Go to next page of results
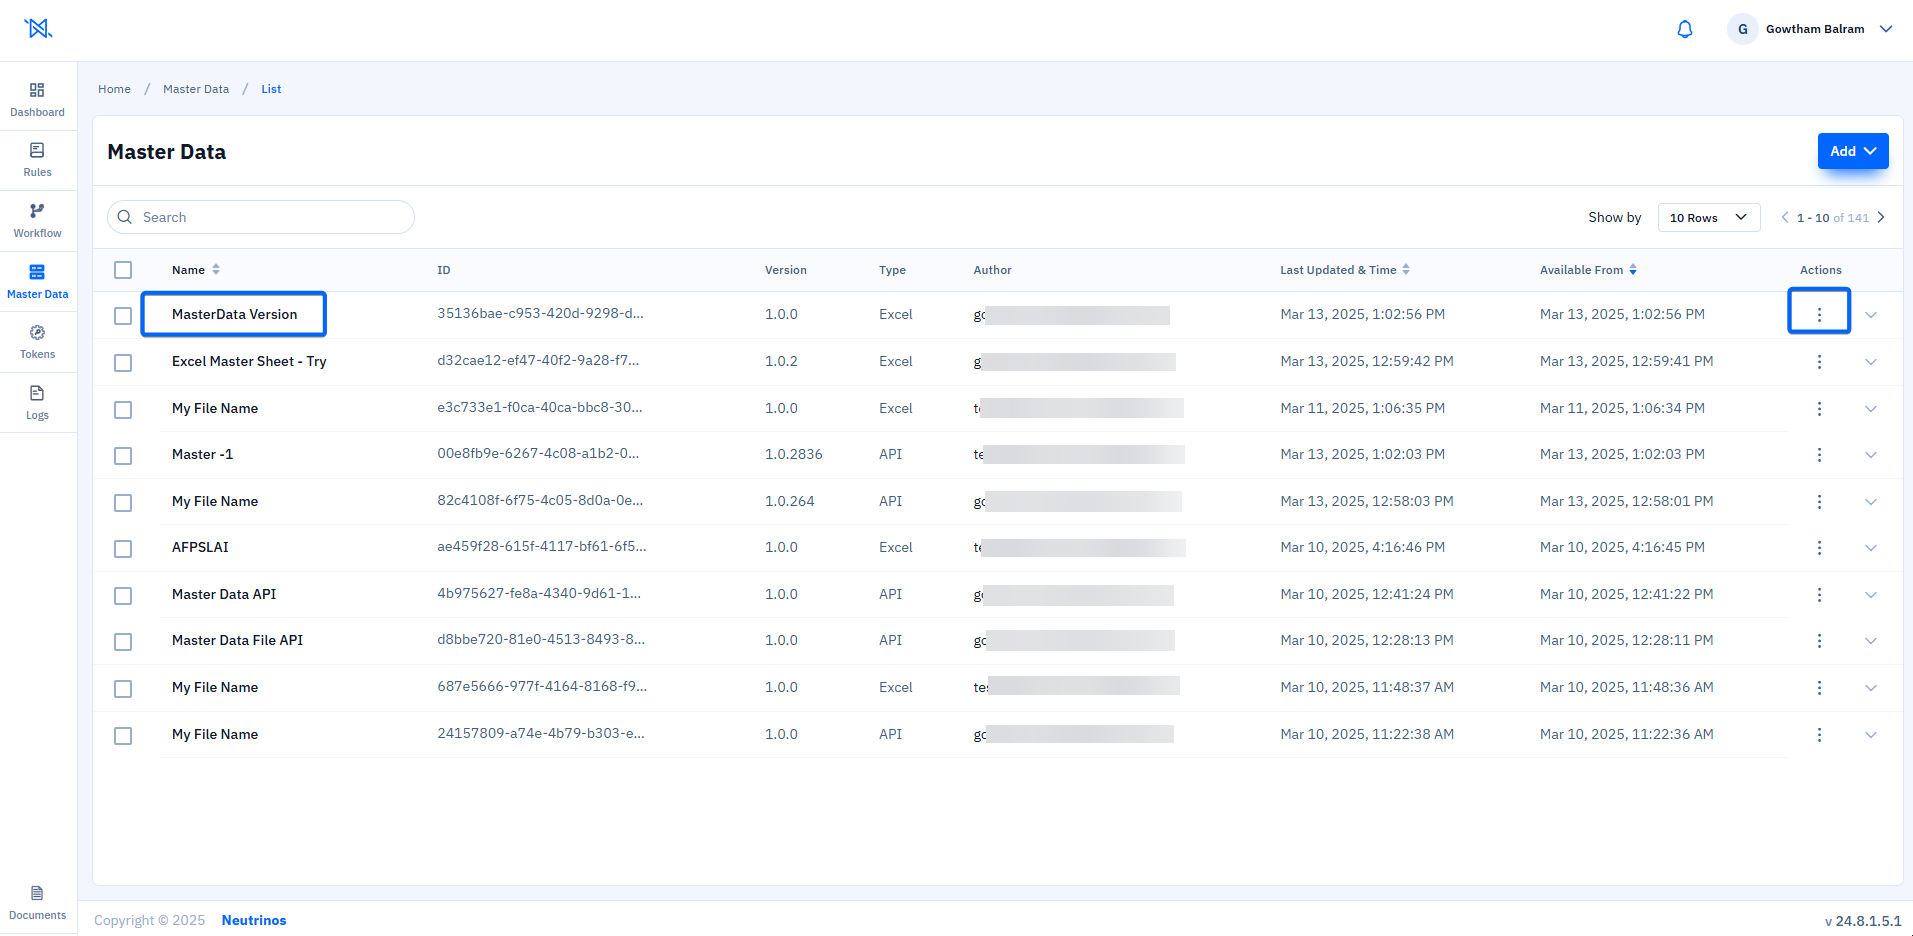 (1881, 217)
